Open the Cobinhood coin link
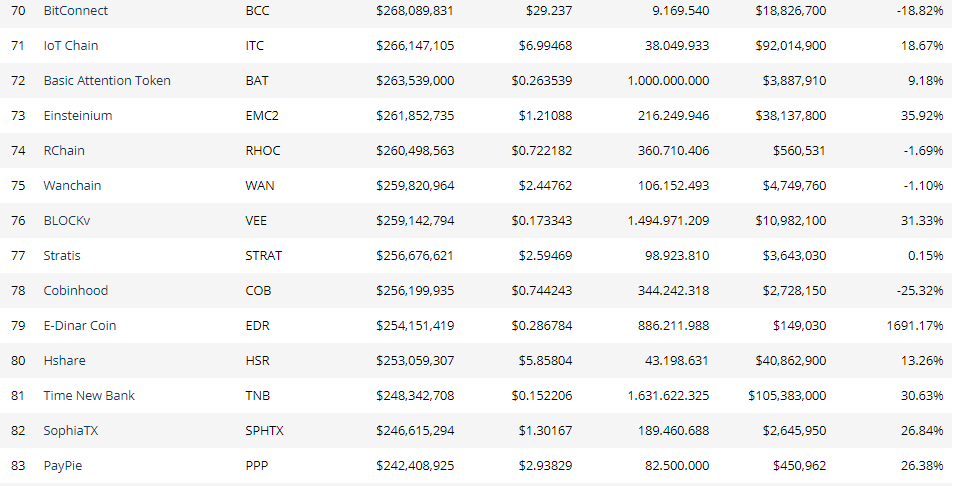964x486 pixels. (76, 291)
